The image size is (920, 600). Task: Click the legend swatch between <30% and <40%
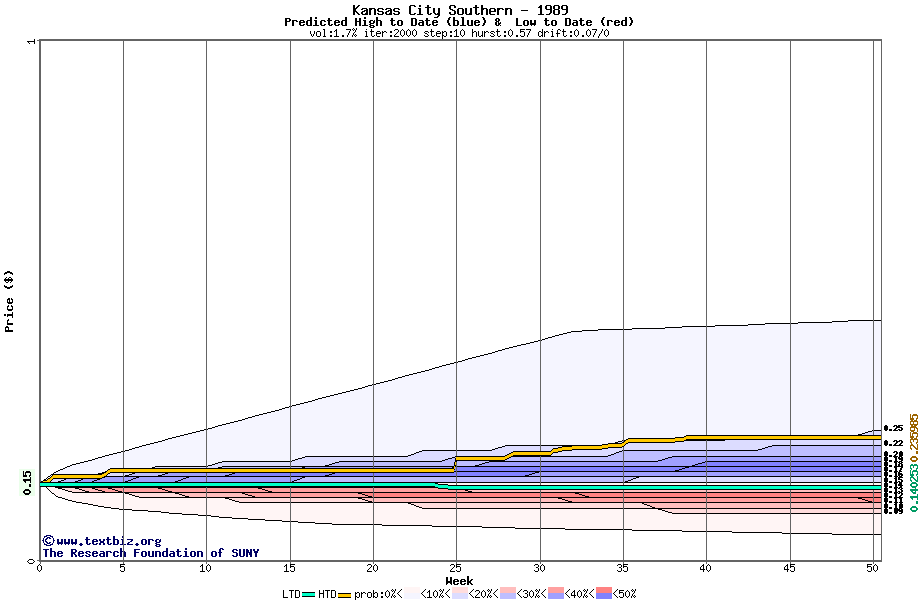556,594
